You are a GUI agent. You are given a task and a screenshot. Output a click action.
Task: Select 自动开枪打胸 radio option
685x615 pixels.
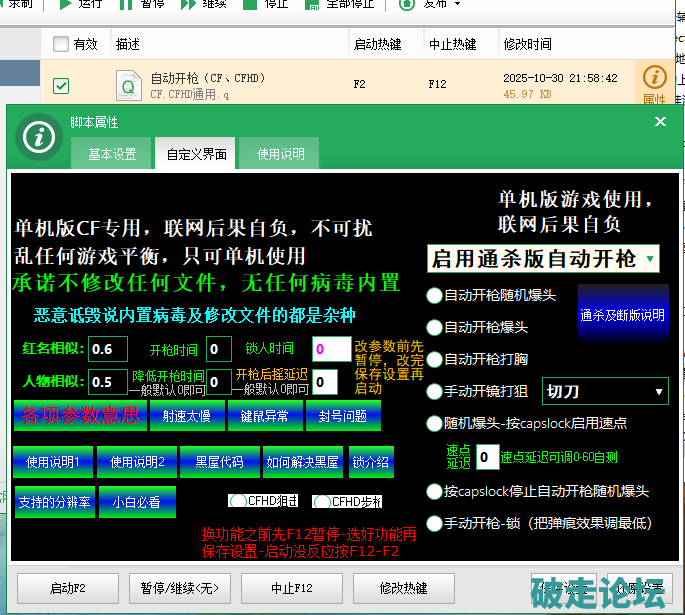(x=434, y=359)
